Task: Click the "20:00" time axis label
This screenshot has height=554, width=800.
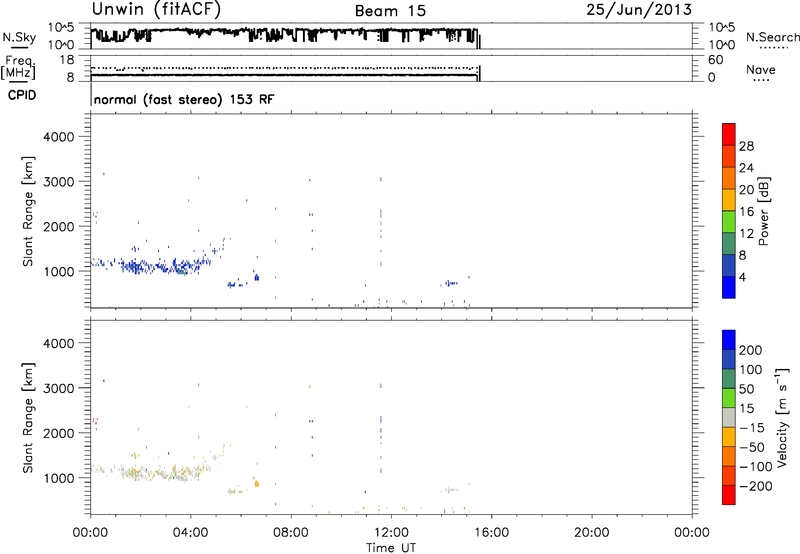Action: tap(592, 533)
